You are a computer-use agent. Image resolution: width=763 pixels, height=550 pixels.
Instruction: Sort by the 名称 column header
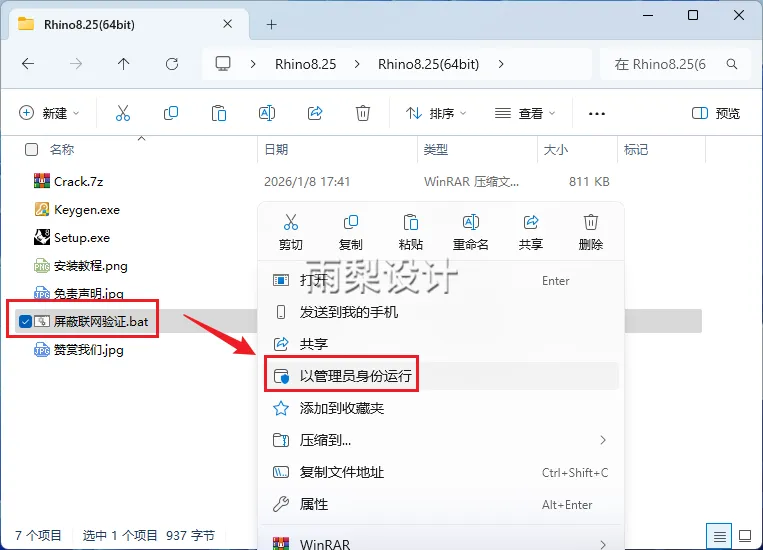click(62, 149)
